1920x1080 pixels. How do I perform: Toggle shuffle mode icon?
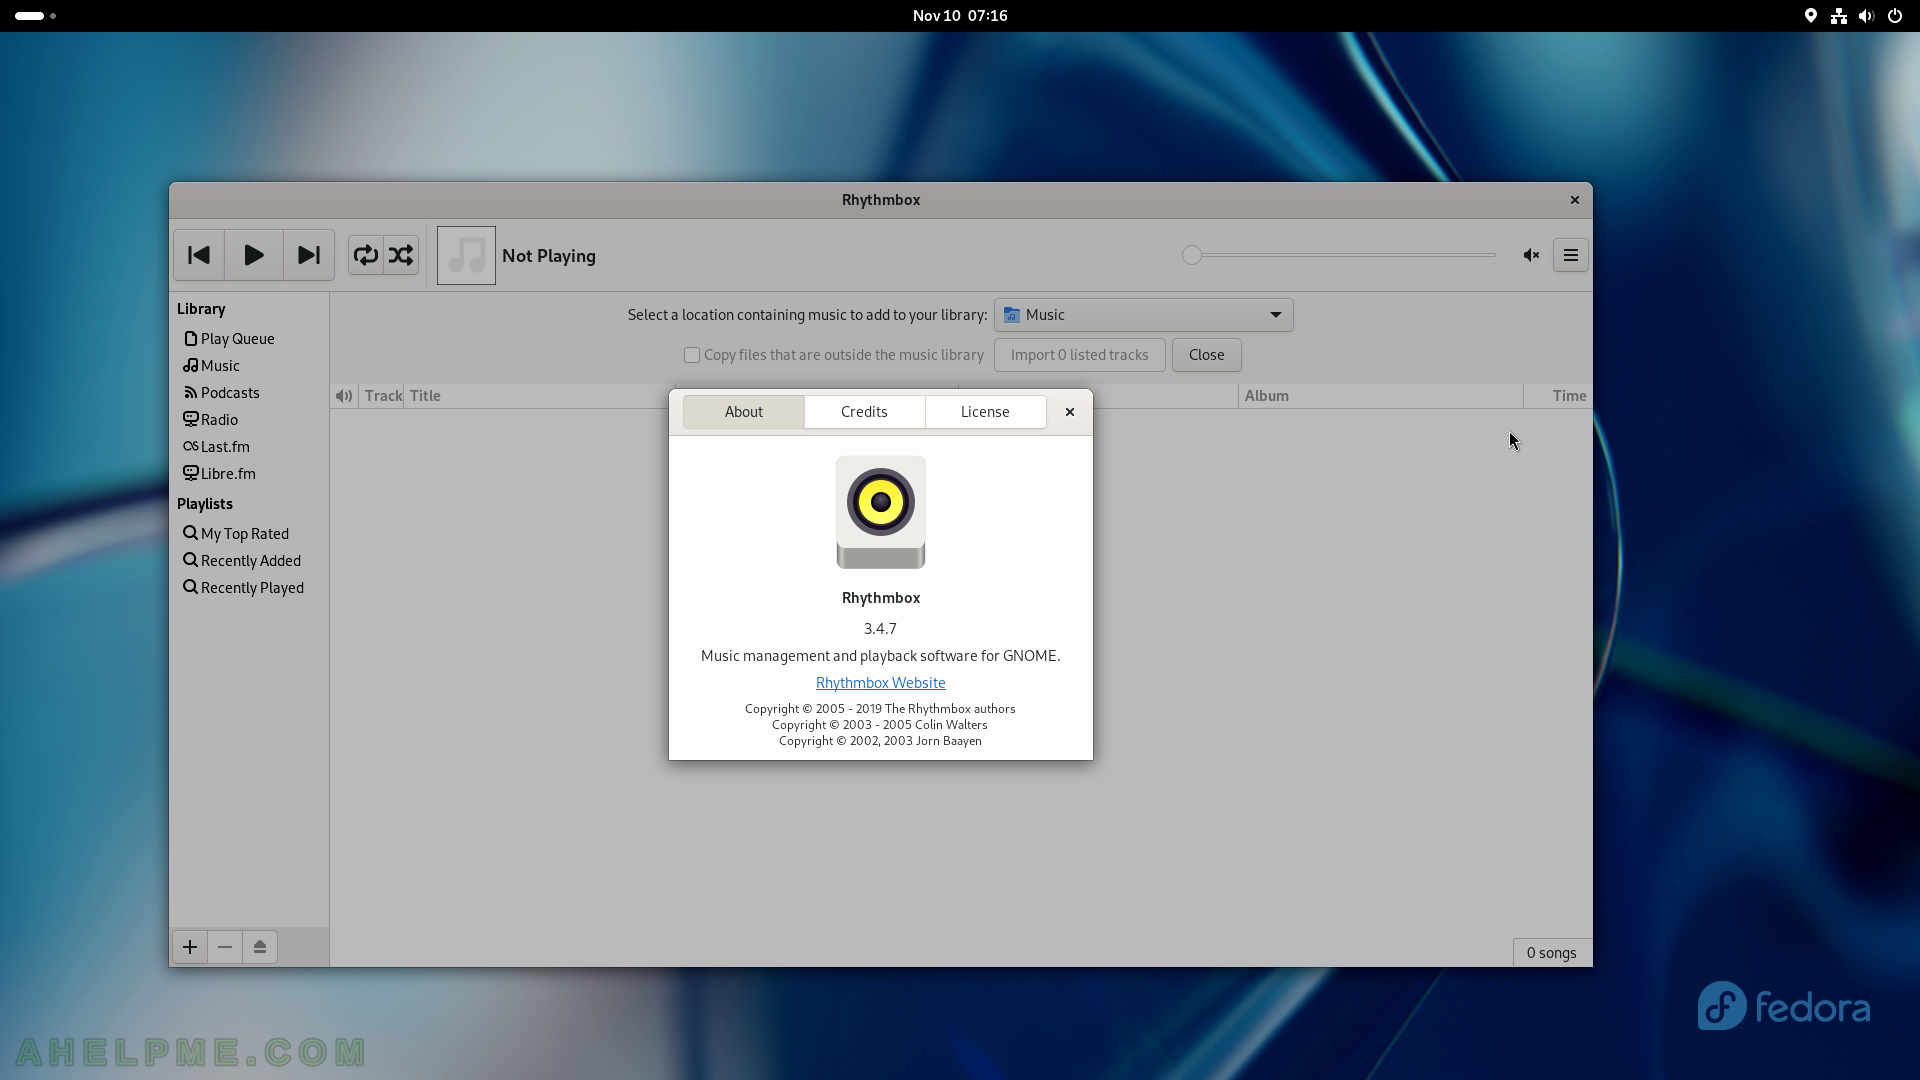click(x=401, y=255)
